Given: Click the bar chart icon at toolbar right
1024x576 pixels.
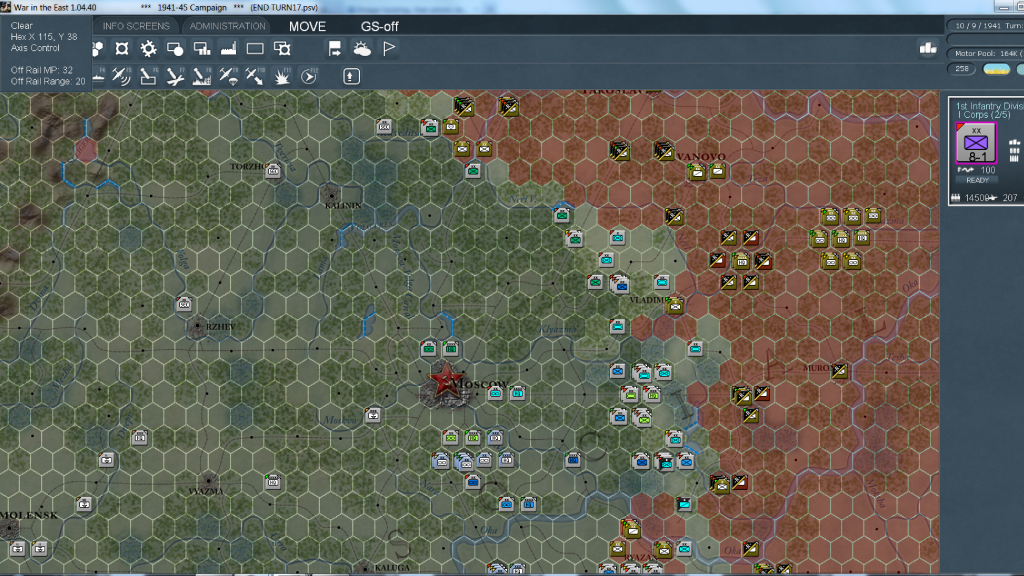Looking at the screenshot, I should tap(927, 48).
